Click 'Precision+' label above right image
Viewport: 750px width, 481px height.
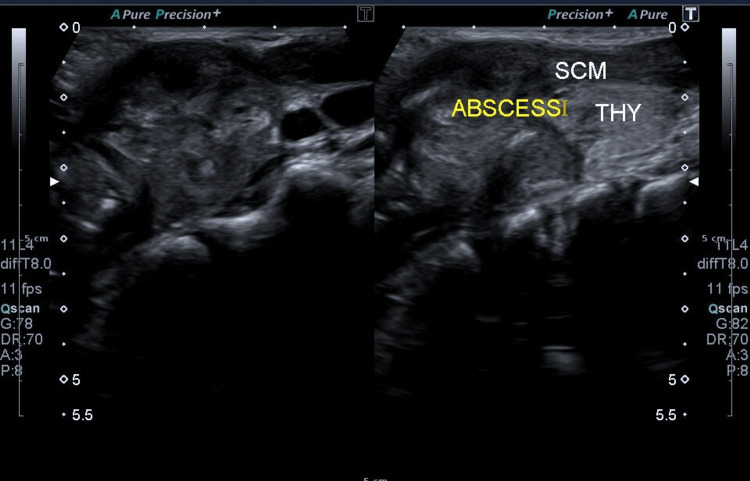(580, 14)
